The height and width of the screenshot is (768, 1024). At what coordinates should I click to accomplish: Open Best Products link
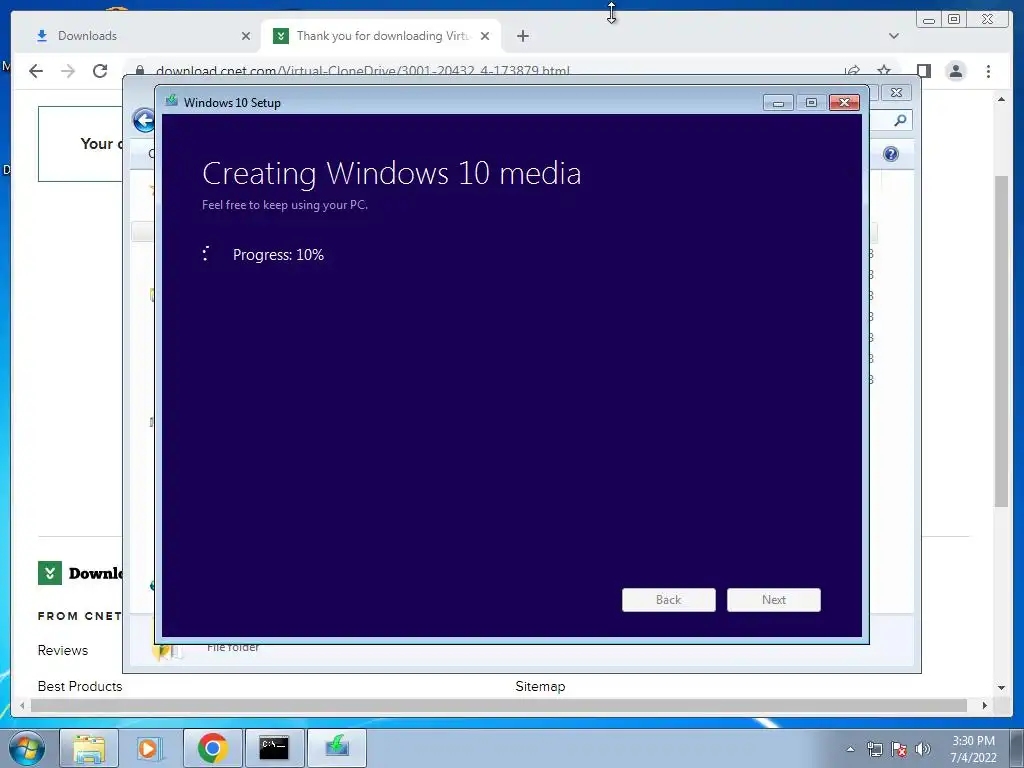click(x=80, y=686)
